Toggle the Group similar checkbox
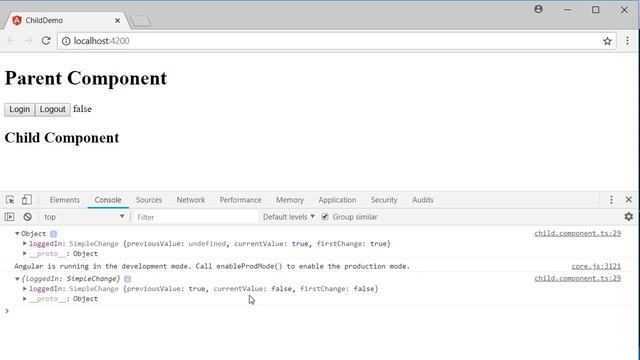The image size is (640, 360). (325, 217)
